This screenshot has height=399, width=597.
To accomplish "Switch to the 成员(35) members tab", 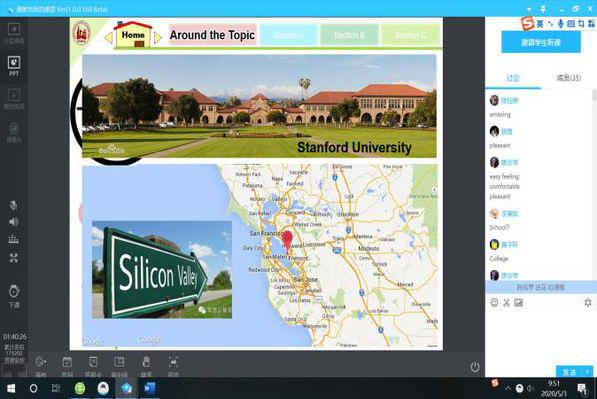I will (x=569, y=78).
